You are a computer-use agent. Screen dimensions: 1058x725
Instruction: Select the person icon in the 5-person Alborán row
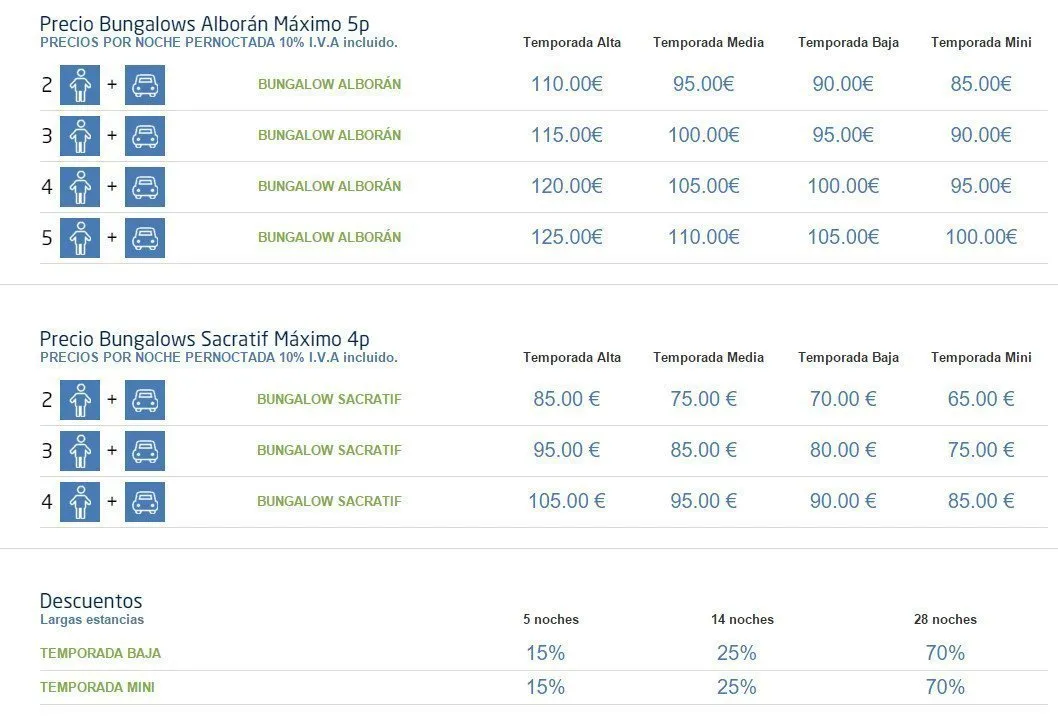pos(80,238)
